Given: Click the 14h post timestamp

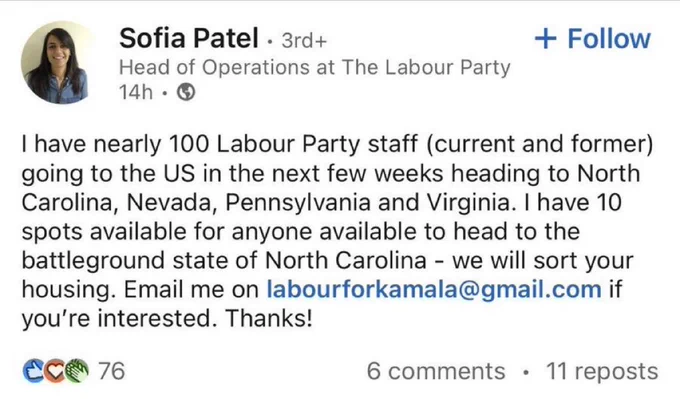Looking at the screenshot, I should [136, 92].
